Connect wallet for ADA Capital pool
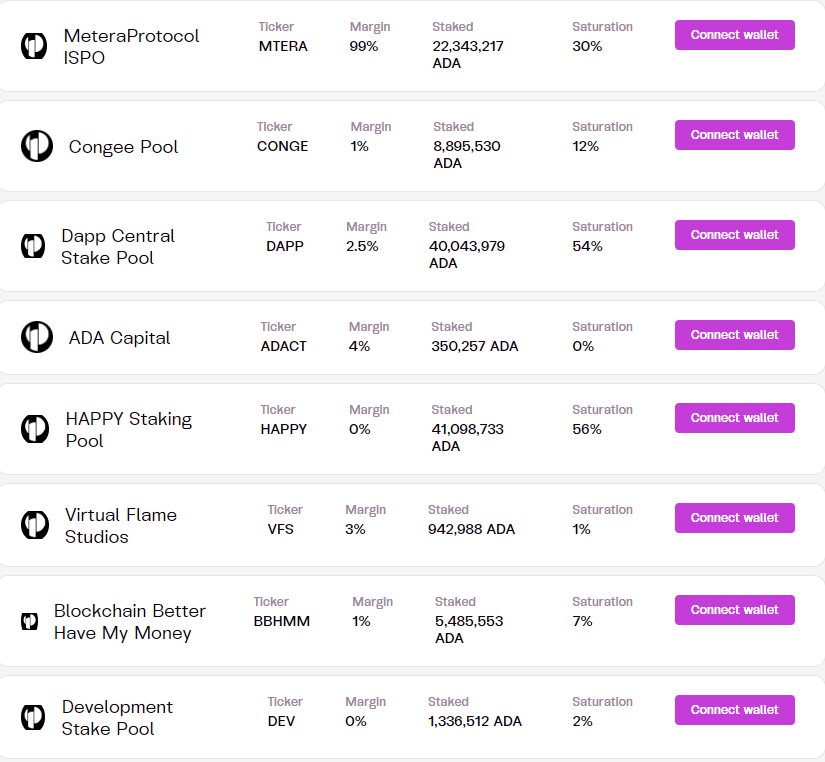825x762 pixels. click(734, 335)
